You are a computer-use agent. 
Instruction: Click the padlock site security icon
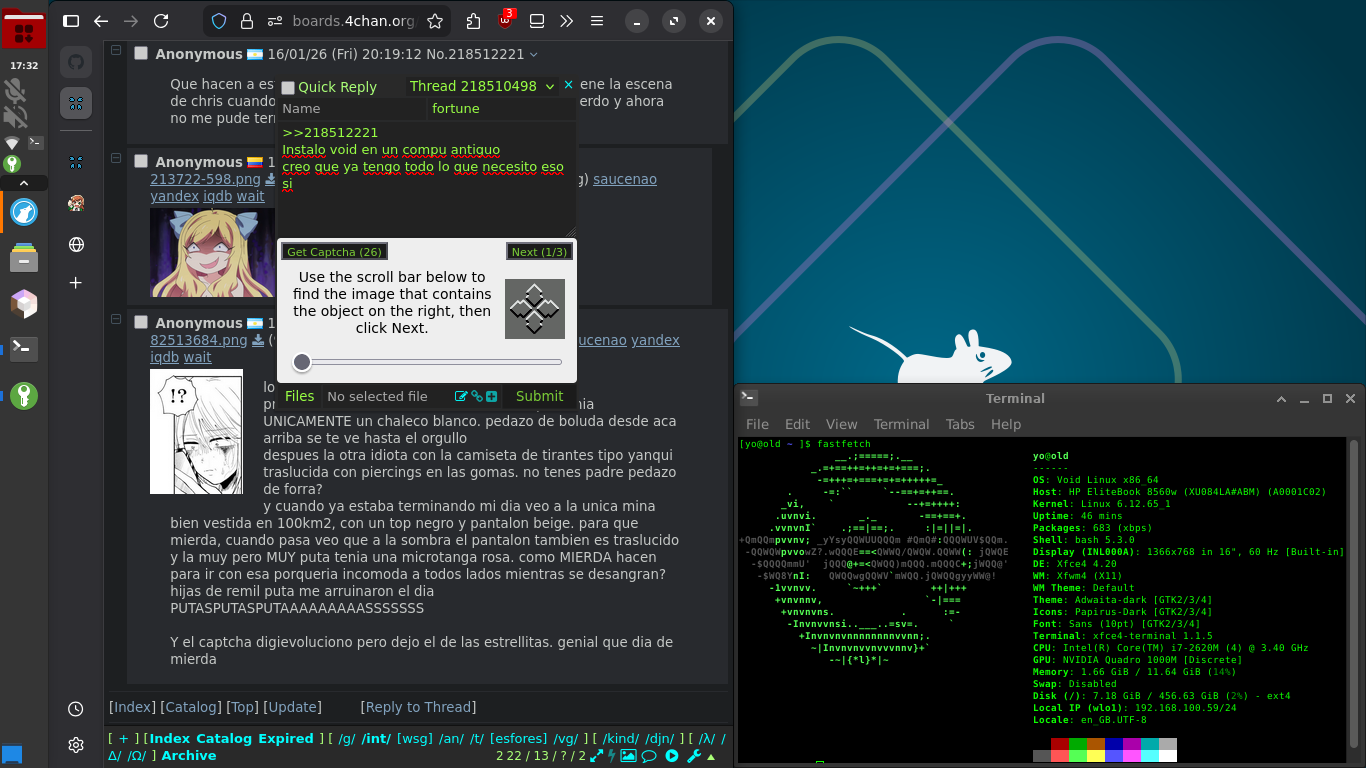(245, 21)
